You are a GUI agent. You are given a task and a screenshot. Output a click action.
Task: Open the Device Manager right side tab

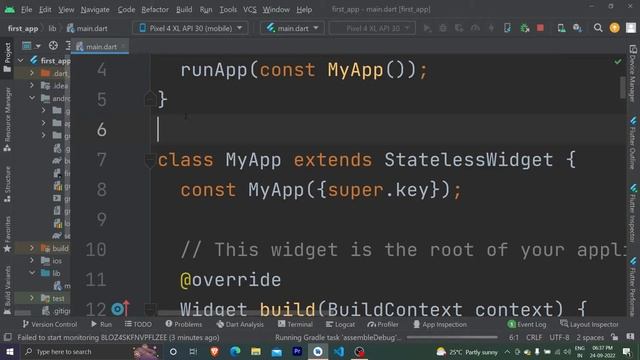click(x=633, y=73)
